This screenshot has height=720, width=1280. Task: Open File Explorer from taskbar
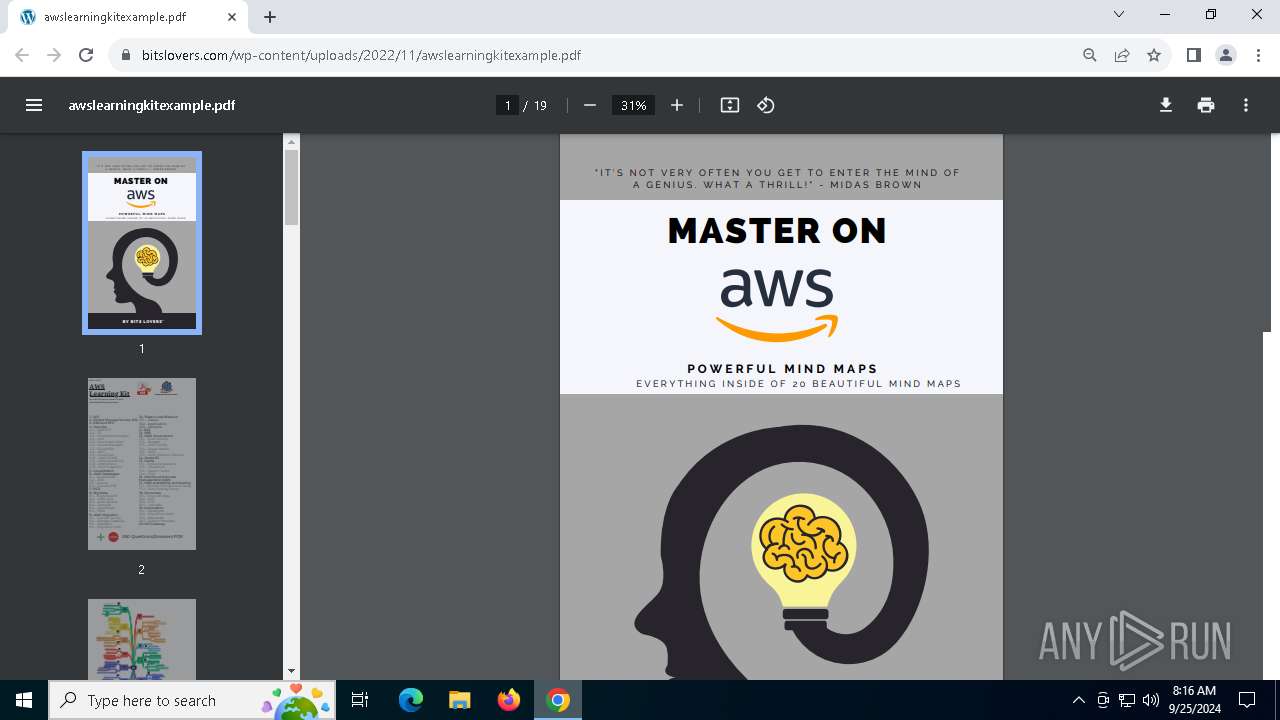460,700
